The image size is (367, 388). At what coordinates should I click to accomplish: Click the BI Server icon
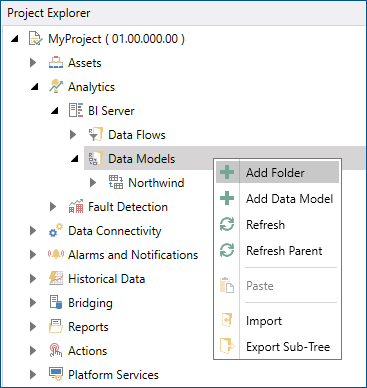click(x=76, y=110)
